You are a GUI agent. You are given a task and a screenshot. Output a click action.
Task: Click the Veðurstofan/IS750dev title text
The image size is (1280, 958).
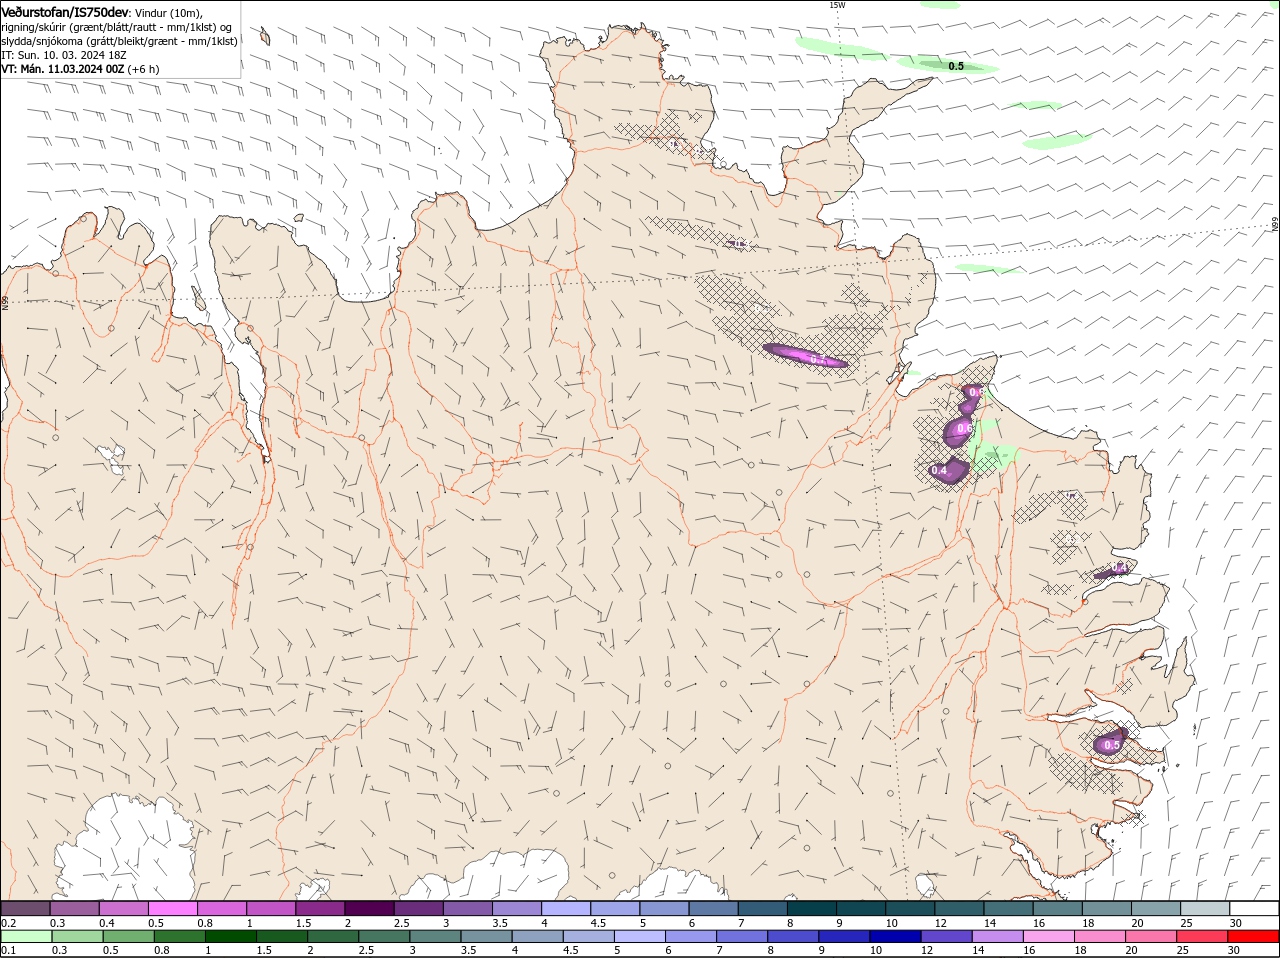[x=66, y=11]
